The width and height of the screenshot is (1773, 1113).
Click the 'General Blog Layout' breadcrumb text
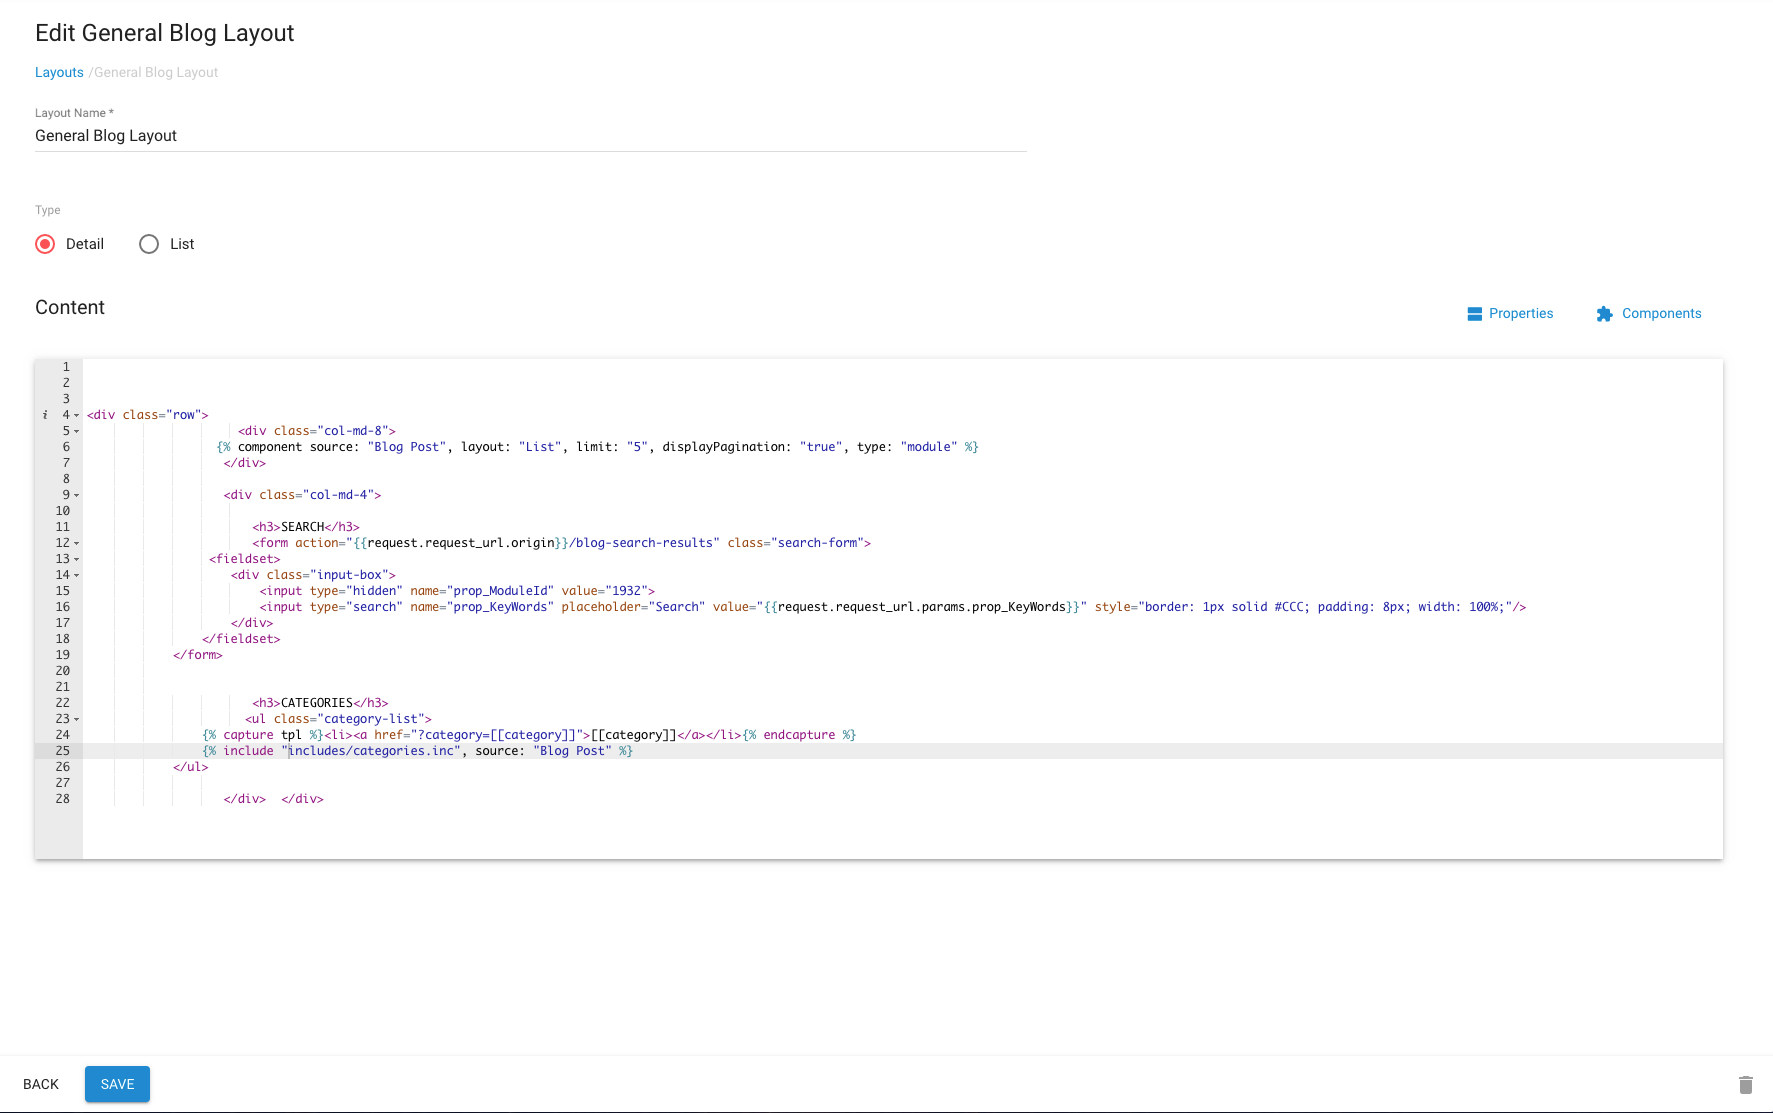tap(155, 72)
